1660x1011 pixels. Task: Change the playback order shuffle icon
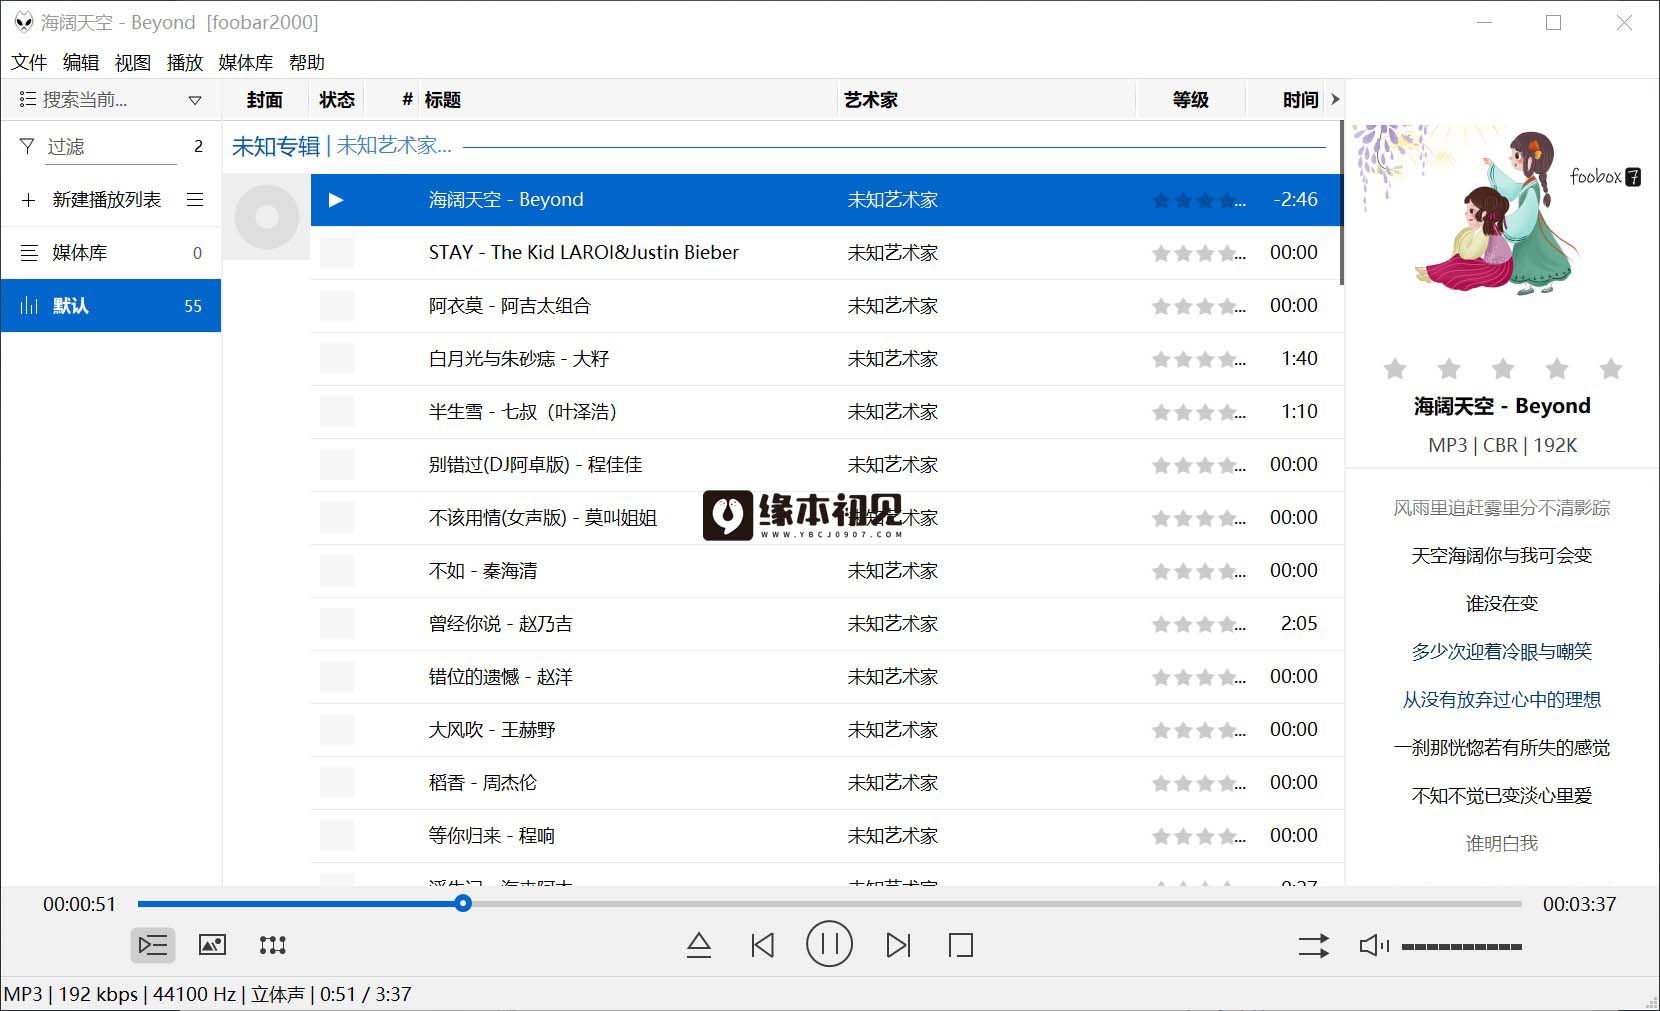click(1313, 945)
